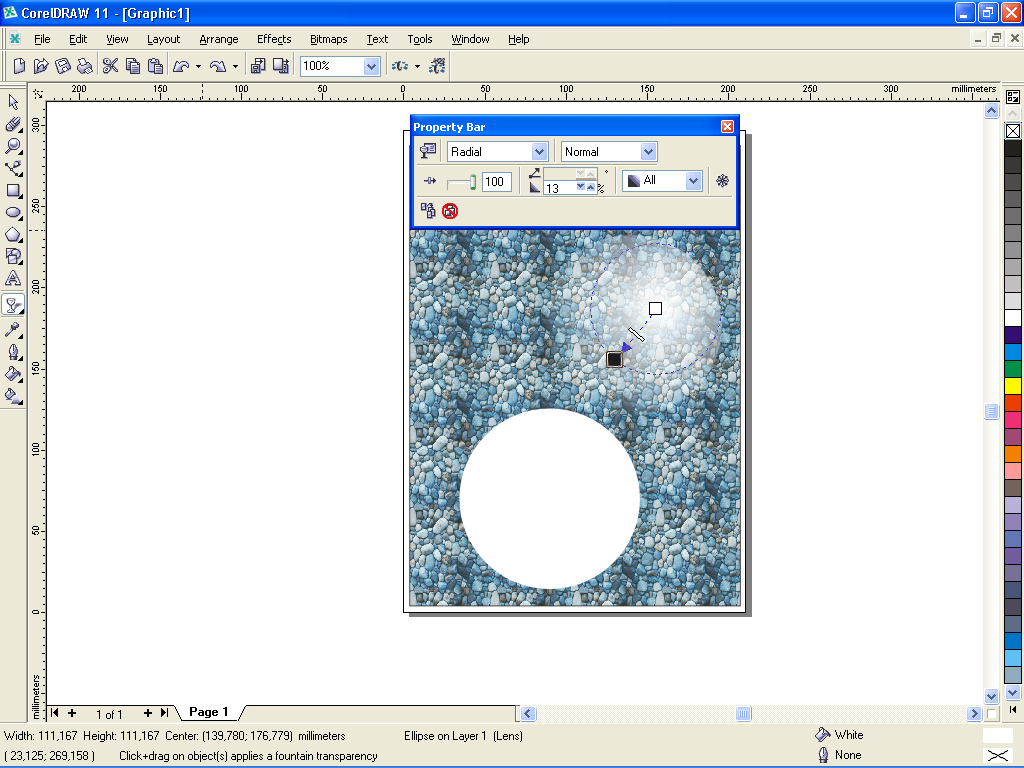Select the Shape tool in the toolbox
This screenshot has height=768, width=1024.
(x=13, y=124)
